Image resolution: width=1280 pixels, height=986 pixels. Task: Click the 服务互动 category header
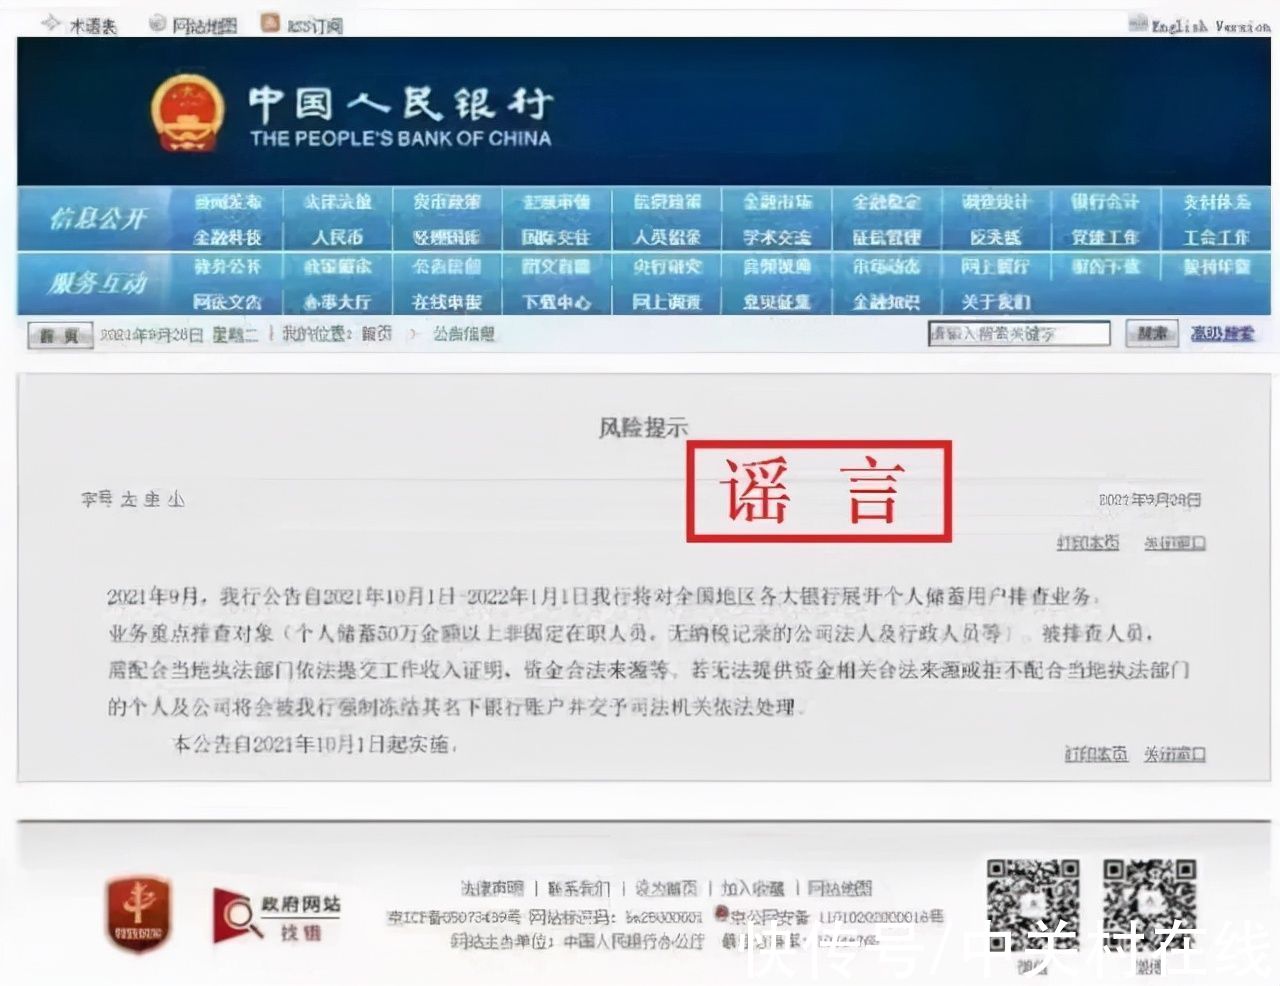[98, 284]
